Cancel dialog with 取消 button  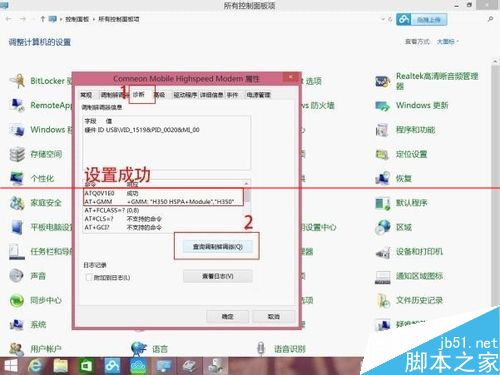coord(274,316)
